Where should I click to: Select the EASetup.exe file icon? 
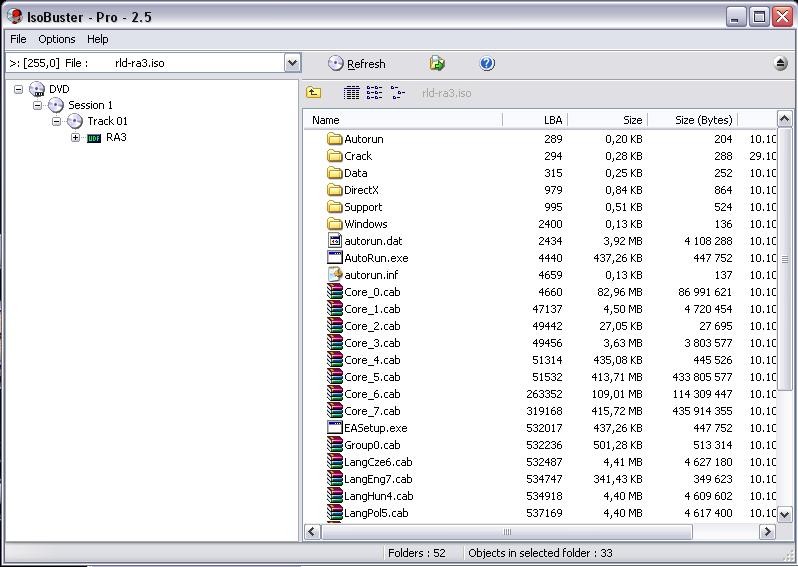(334, 428)
